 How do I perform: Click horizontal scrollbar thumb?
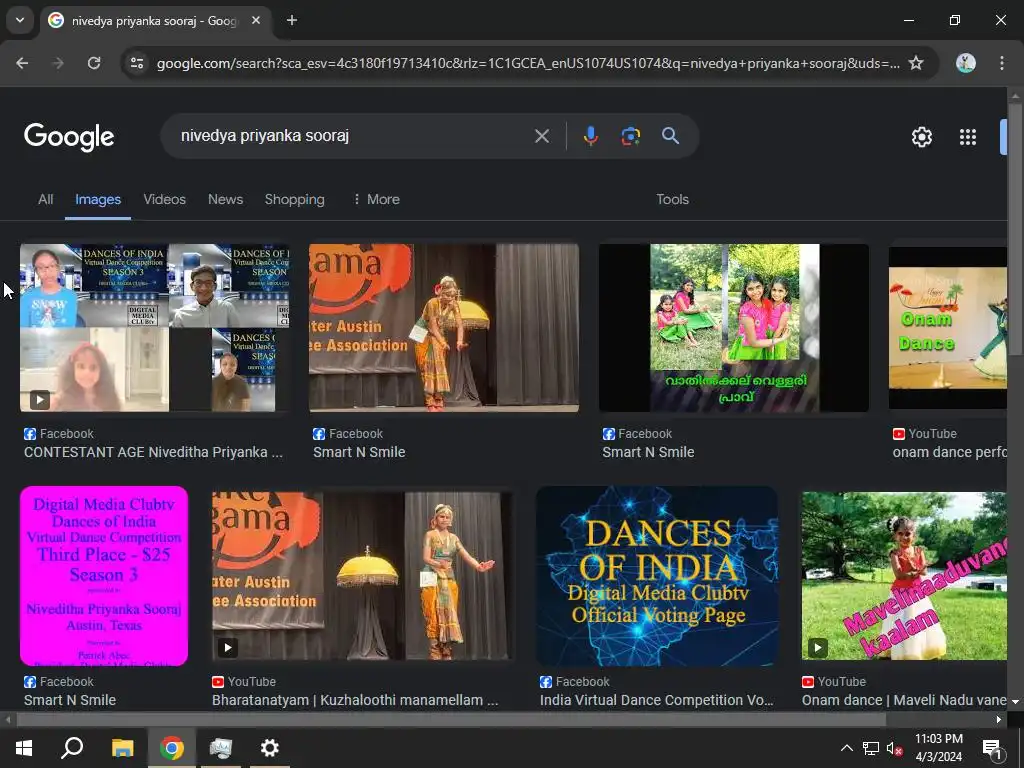click(451, 720)
